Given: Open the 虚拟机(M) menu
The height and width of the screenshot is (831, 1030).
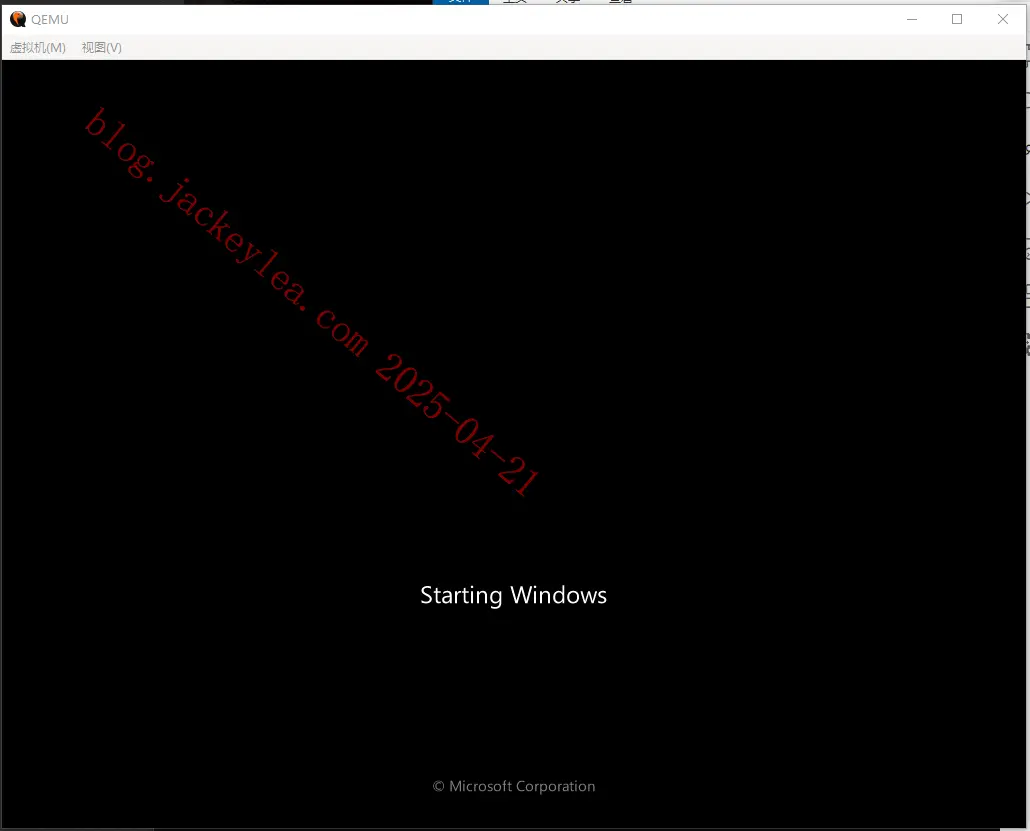Looking at the screenshot, I should pos(37,47).
